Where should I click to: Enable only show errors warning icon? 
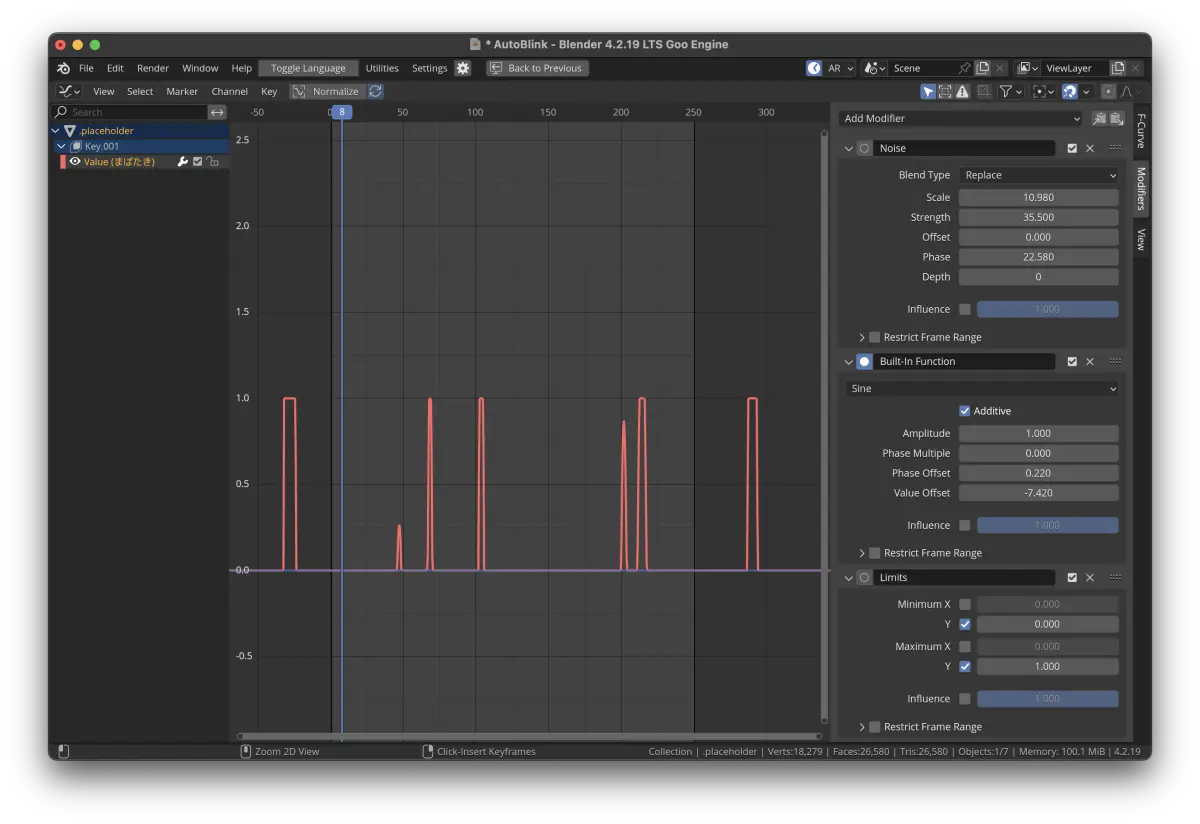click(x=962, y=91)
